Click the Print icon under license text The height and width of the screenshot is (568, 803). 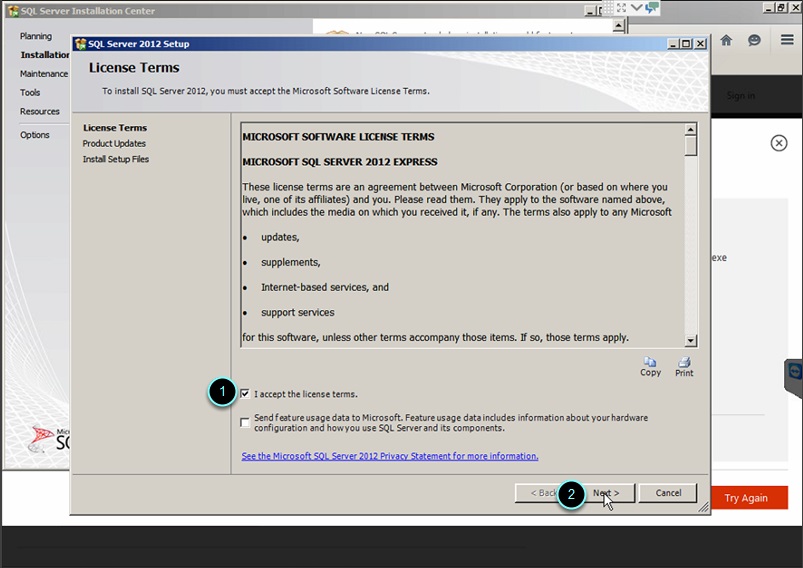[684, 362]
